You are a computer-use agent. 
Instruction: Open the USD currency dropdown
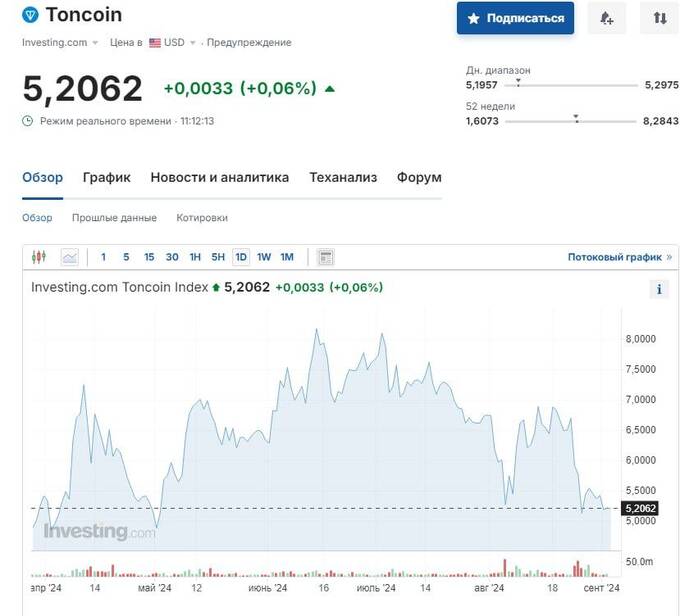point(173,43)
